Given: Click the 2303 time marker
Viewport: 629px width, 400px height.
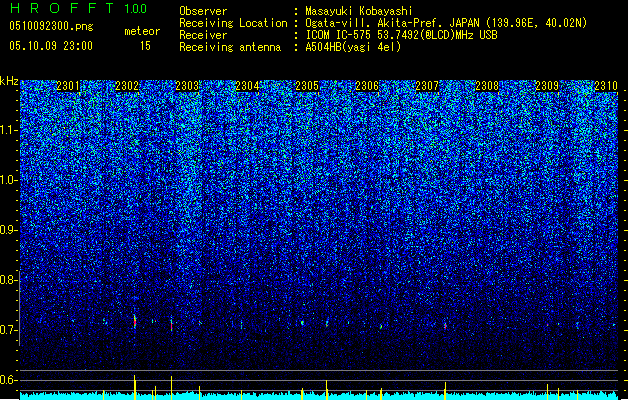Looking at the screenshot, I should point(187,86).
